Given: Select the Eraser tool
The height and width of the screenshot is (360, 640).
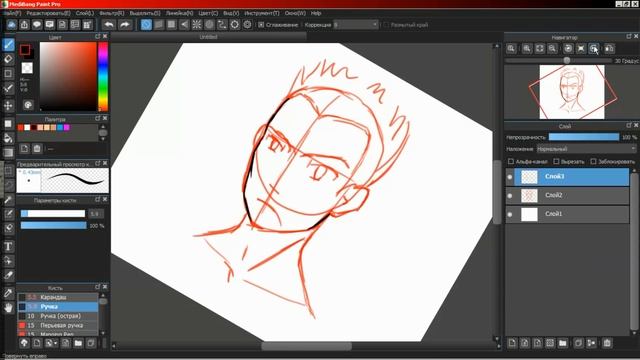Looking at the screenshot, I should click(x=8, y=59).
